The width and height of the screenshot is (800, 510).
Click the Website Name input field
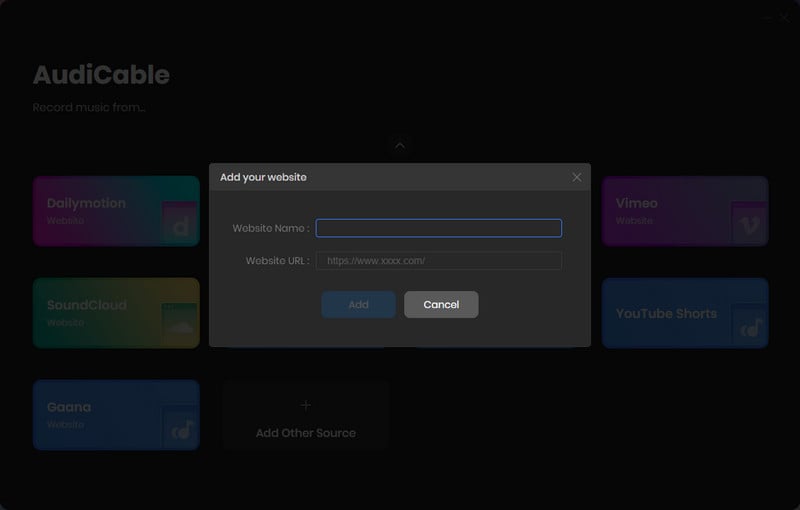coord(439,228)
